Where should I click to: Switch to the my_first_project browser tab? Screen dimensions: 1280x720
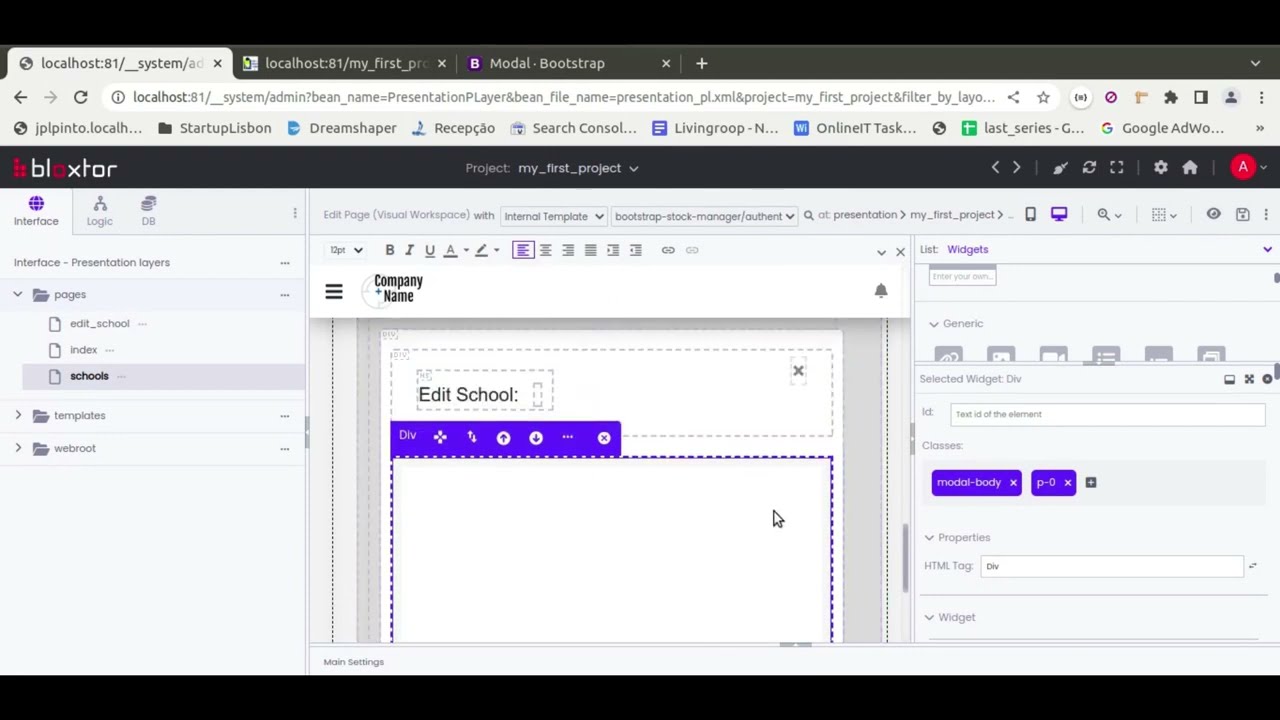(346, 63)
